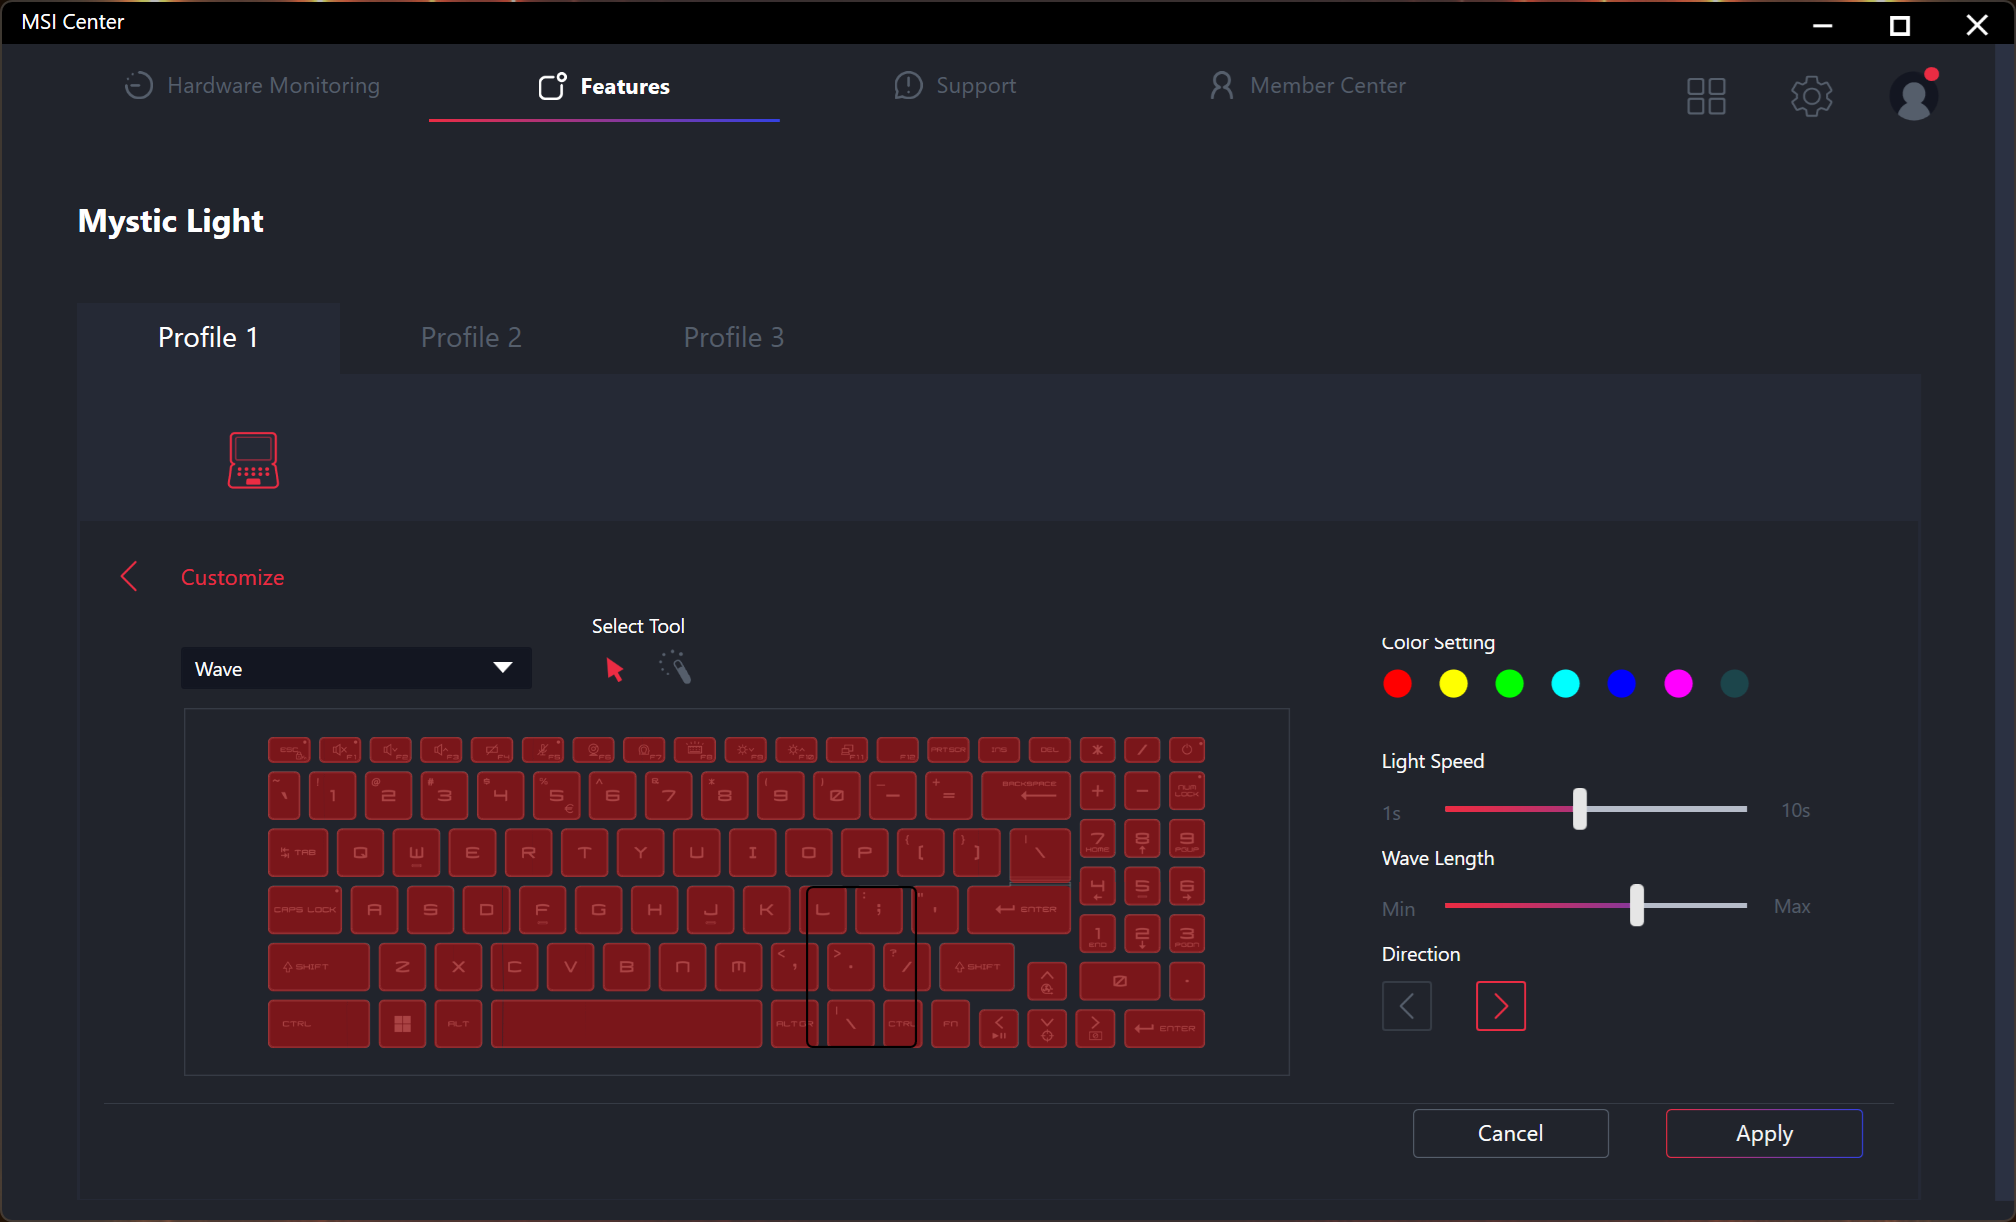Pick the dark teal color swatch
Viewport: 2016px width, 1222px height.
1734,684
